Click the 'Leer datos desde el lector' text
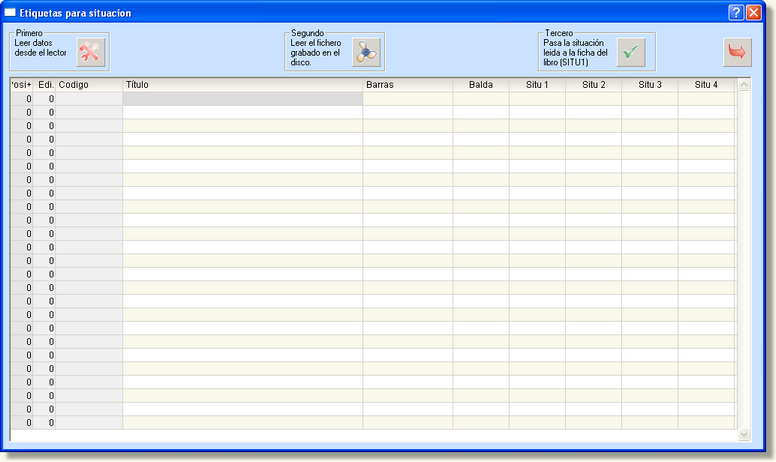 click(x=40, y=48)
